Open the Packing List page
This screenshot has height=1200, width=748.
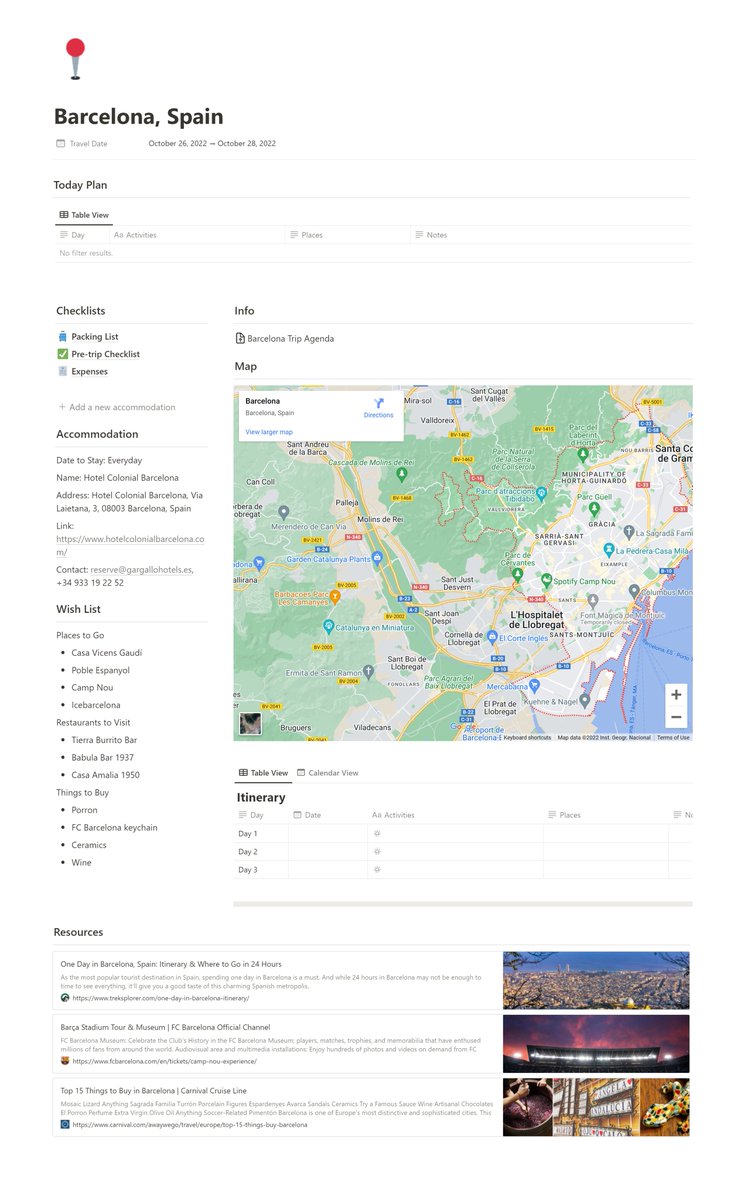95,337
